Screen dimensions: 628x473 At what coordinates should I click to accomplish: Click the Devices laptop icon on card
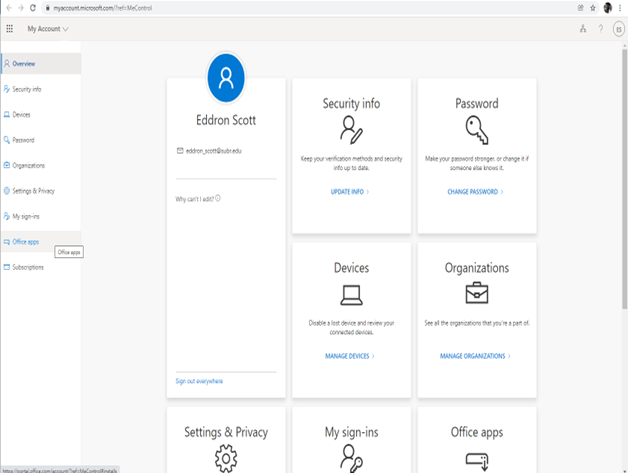pos(351,295)
